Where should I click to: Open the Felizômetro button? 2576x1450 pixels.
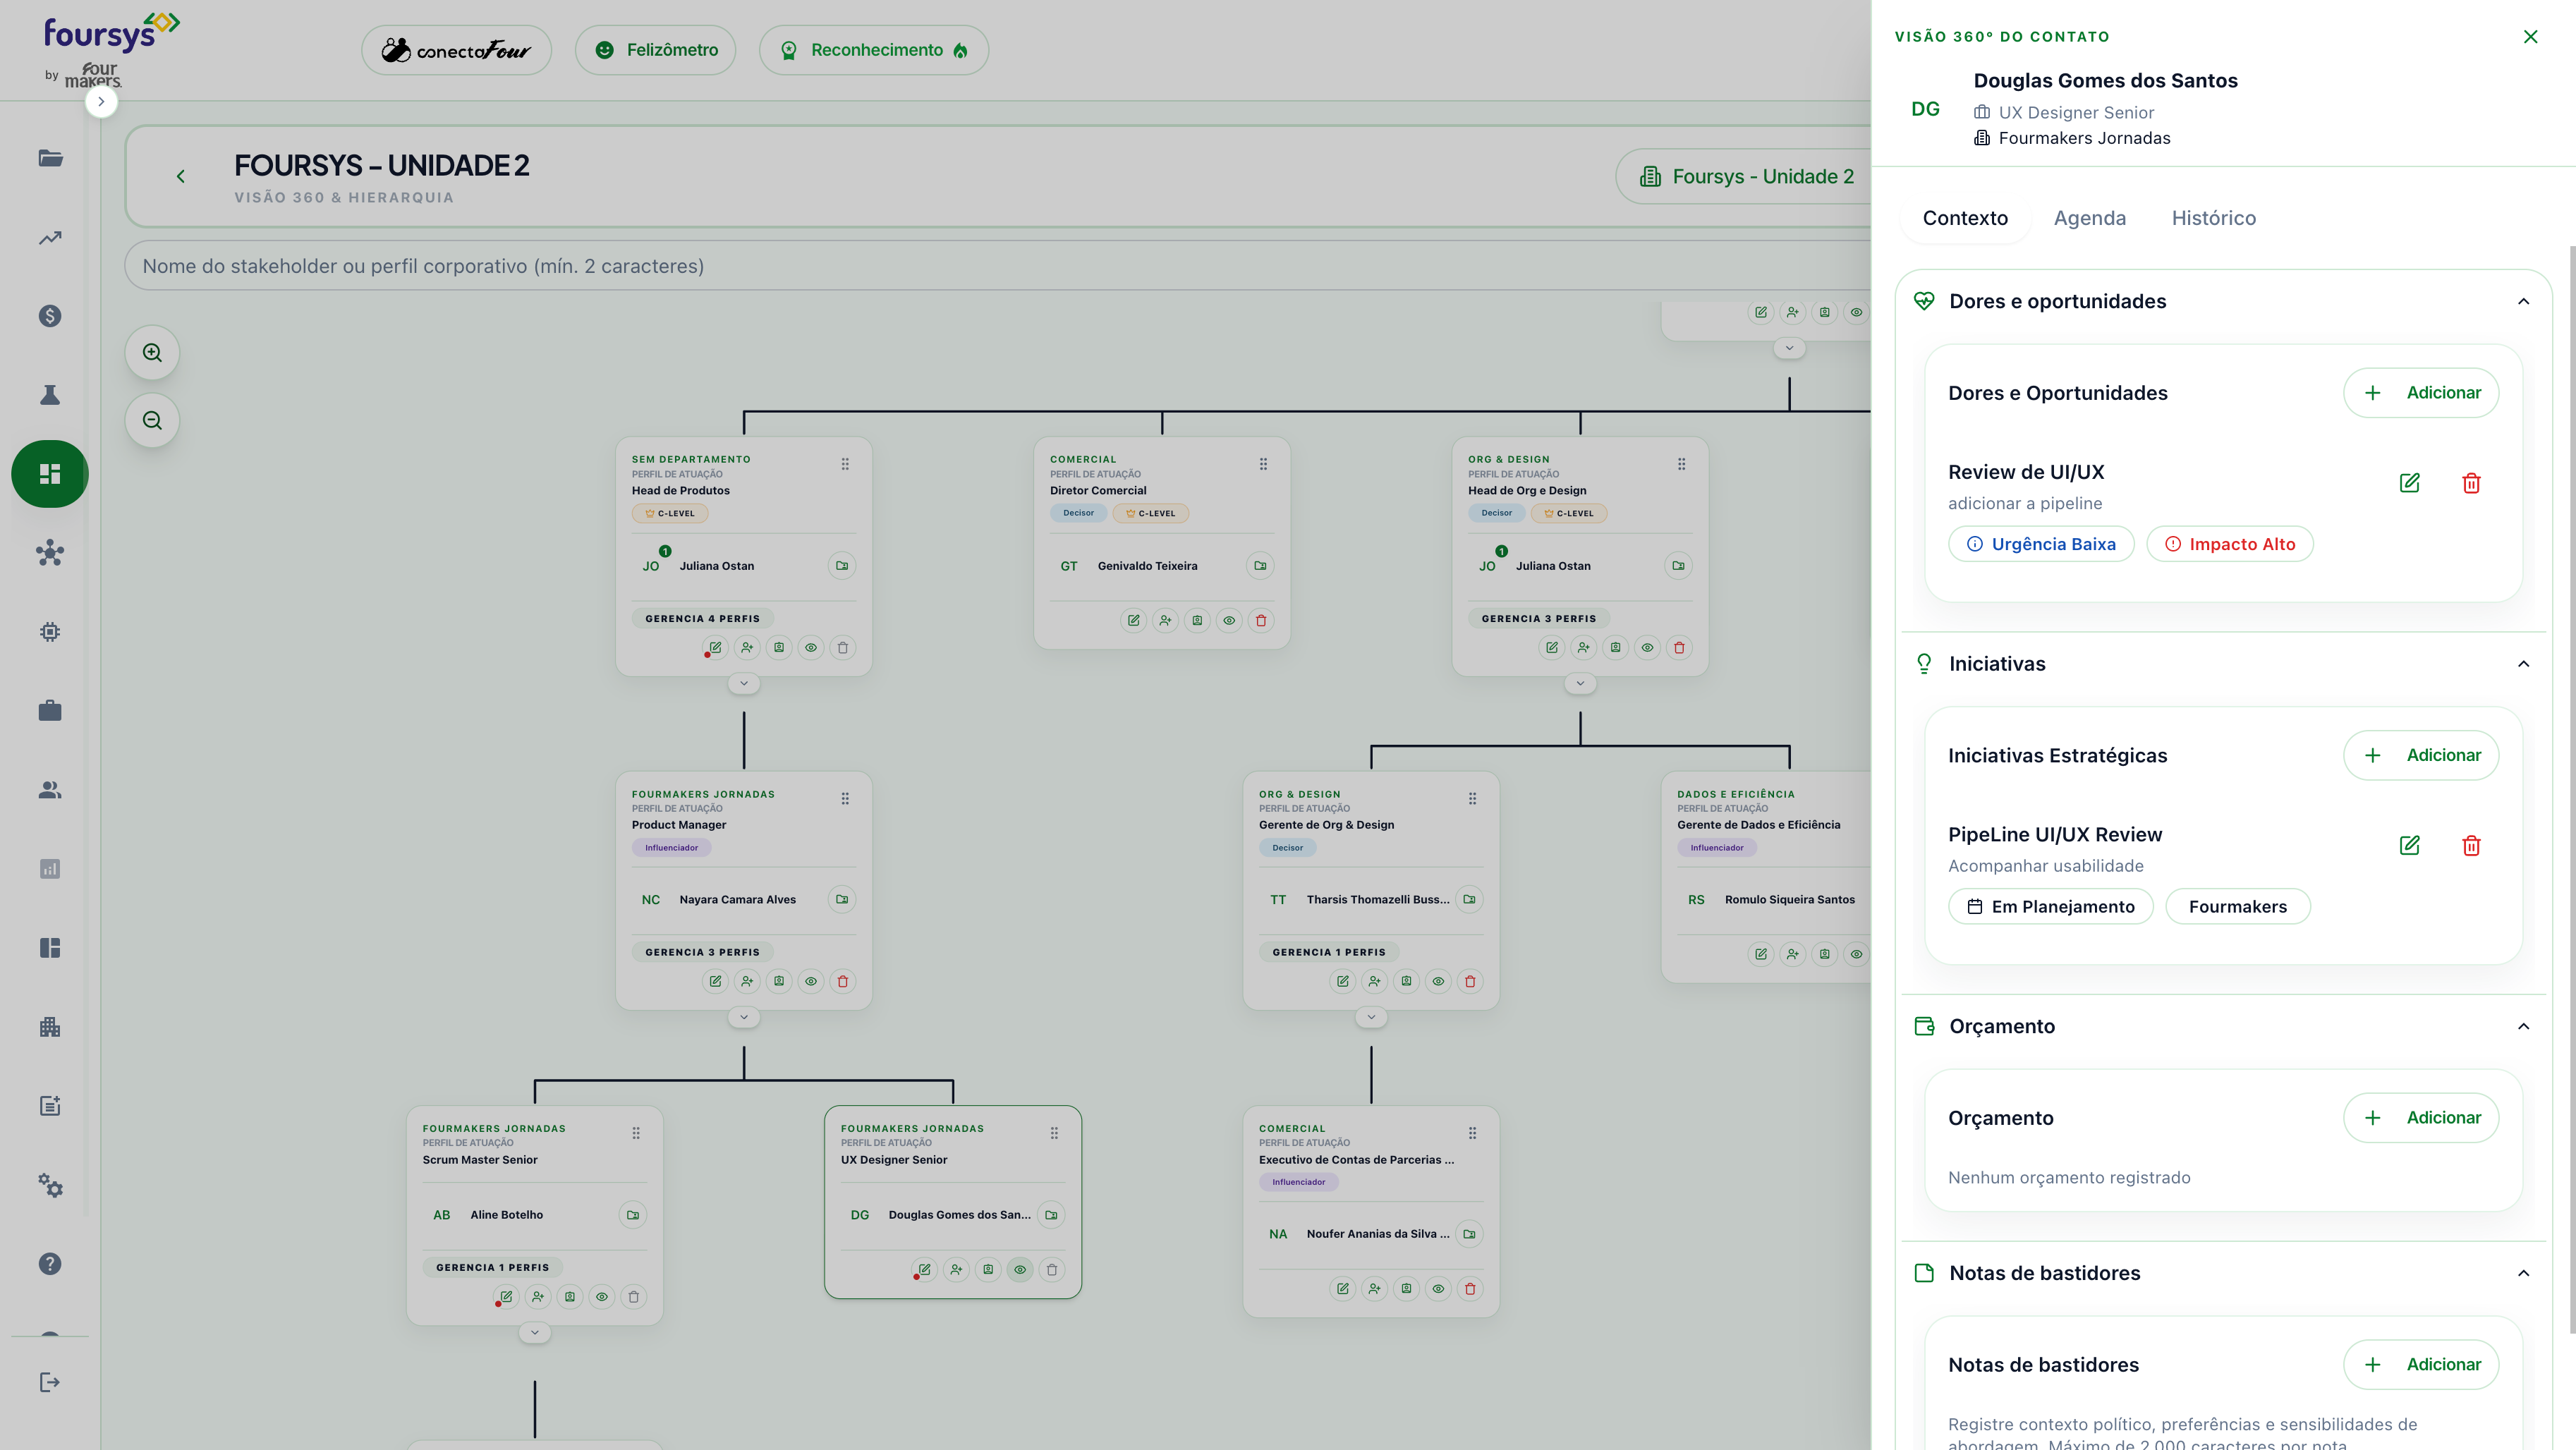[x=656, y=50]
